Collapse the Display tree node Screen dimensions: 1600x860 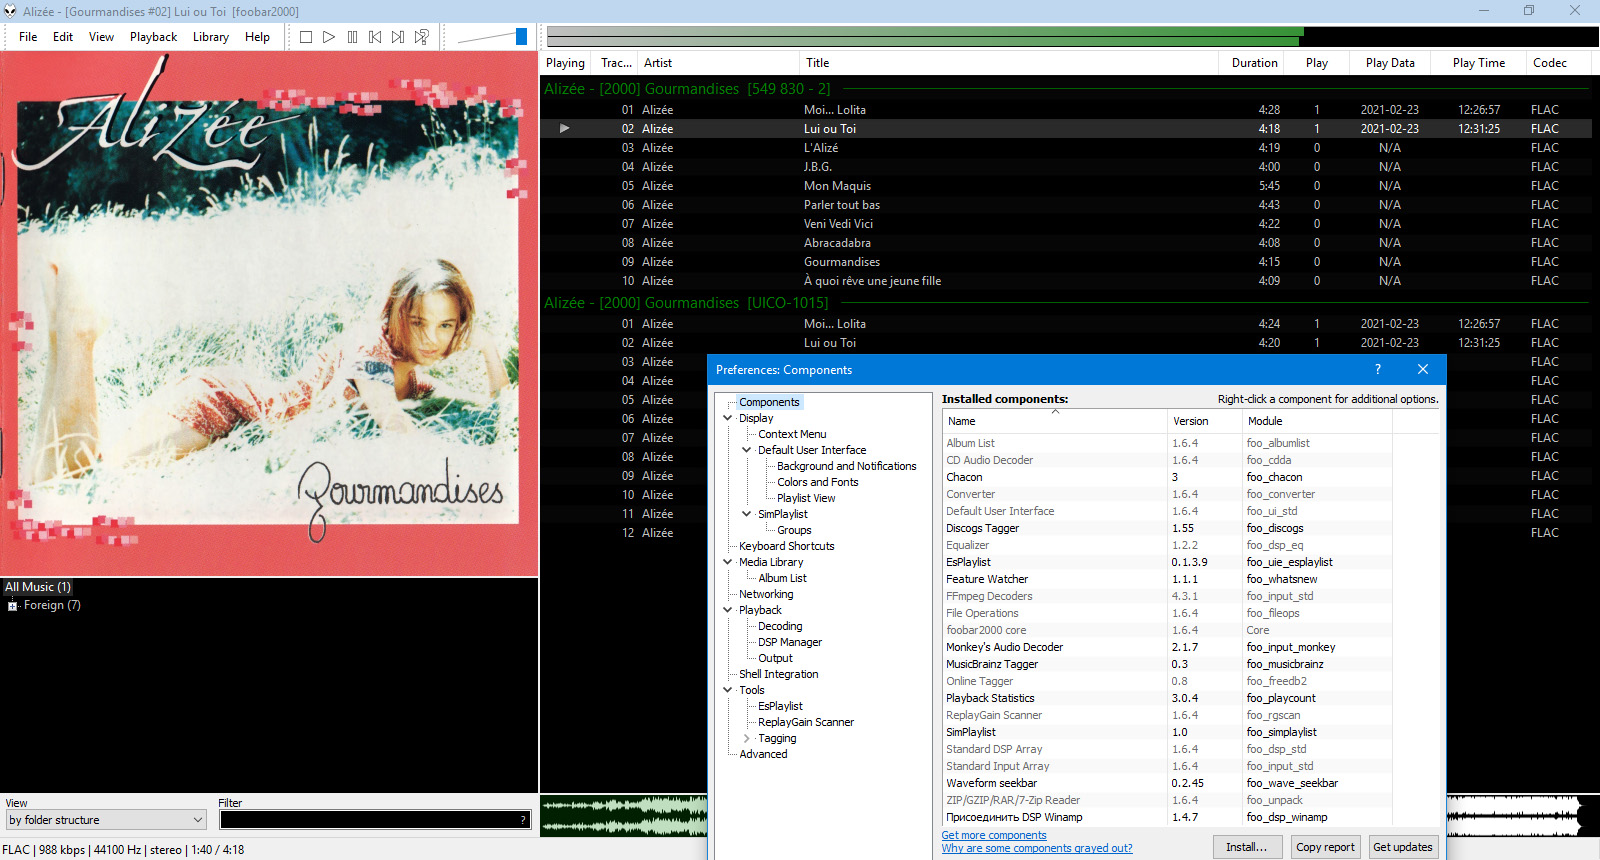coord(728,418)
